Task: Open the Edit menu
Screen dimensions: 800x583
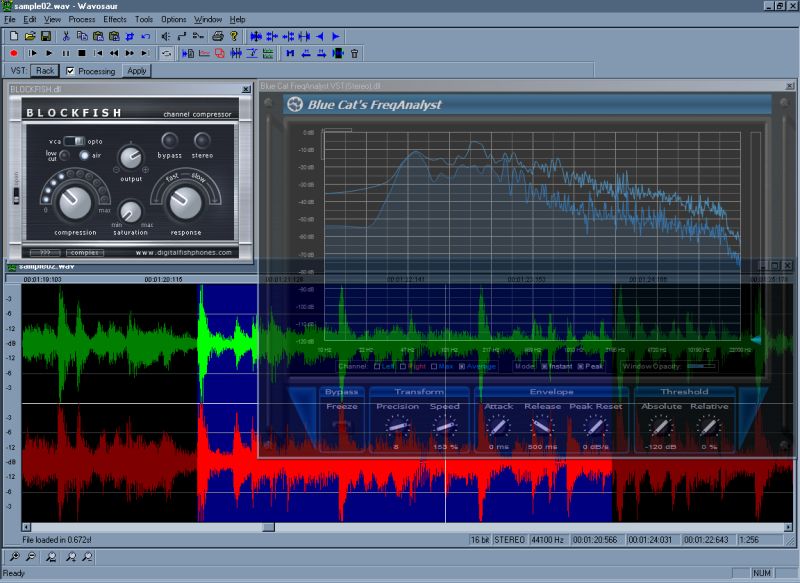Action: (30, 19)
